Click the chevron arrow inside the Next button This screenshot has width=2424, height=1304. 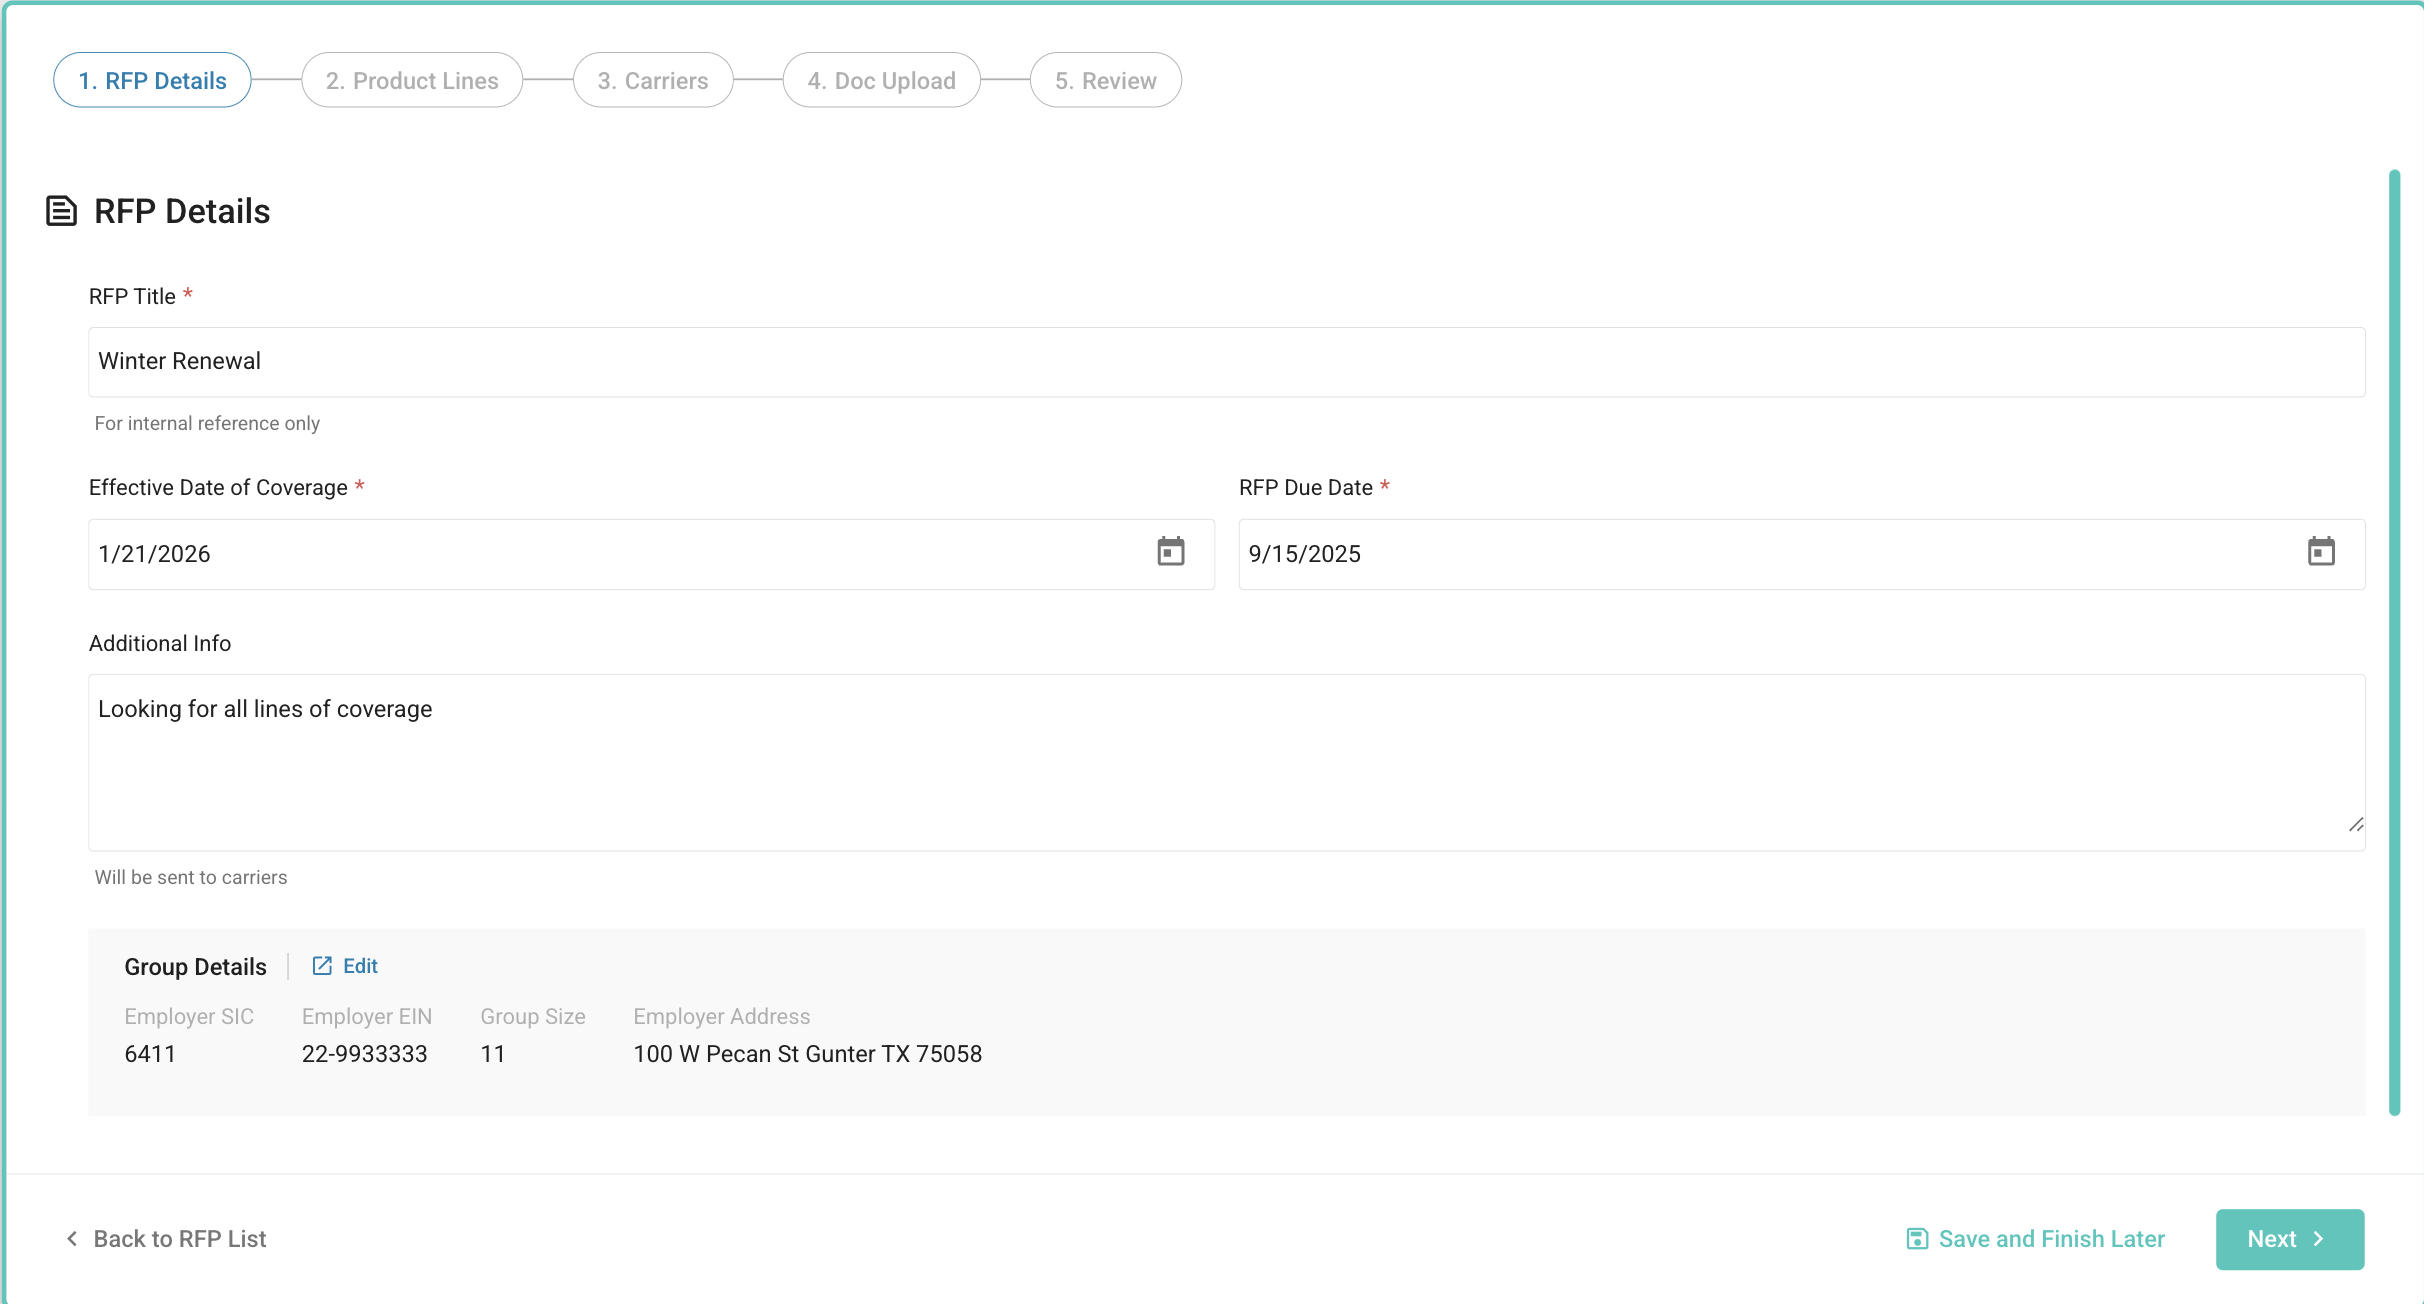point(2319,1239)
